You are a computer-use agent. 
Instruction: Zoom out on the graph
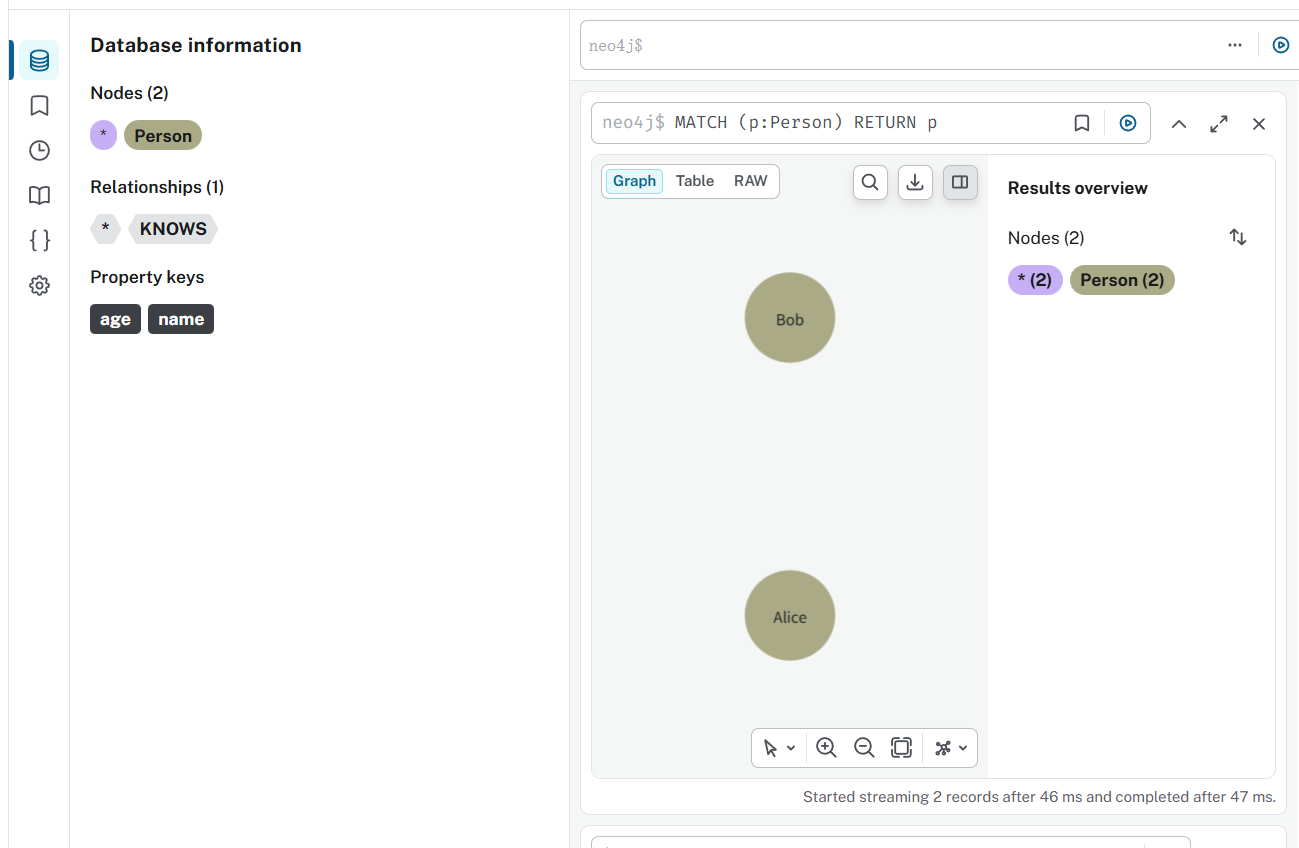(864, 748)
